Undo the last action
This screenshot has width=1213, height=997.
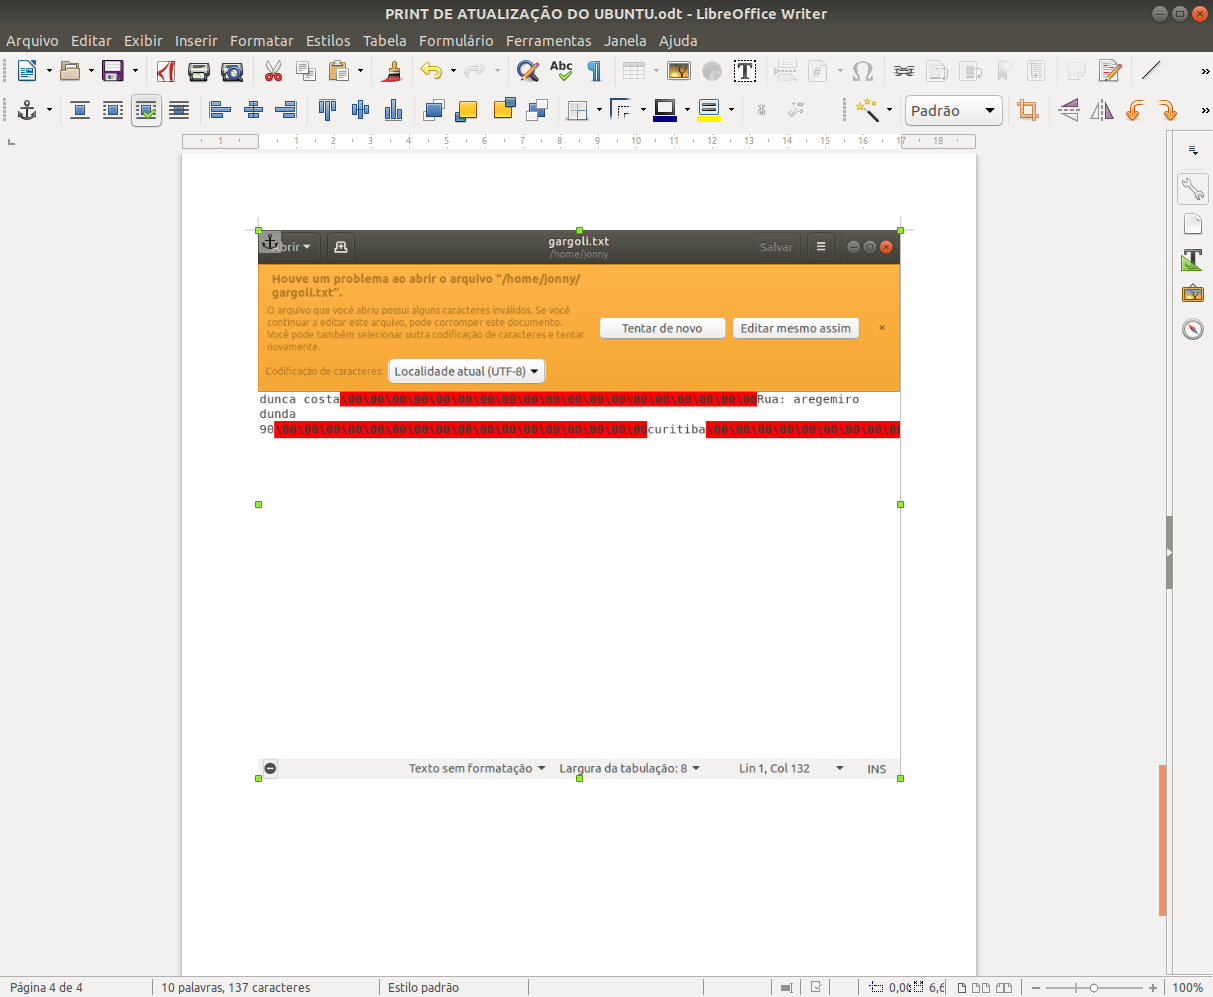coord(431,71)
